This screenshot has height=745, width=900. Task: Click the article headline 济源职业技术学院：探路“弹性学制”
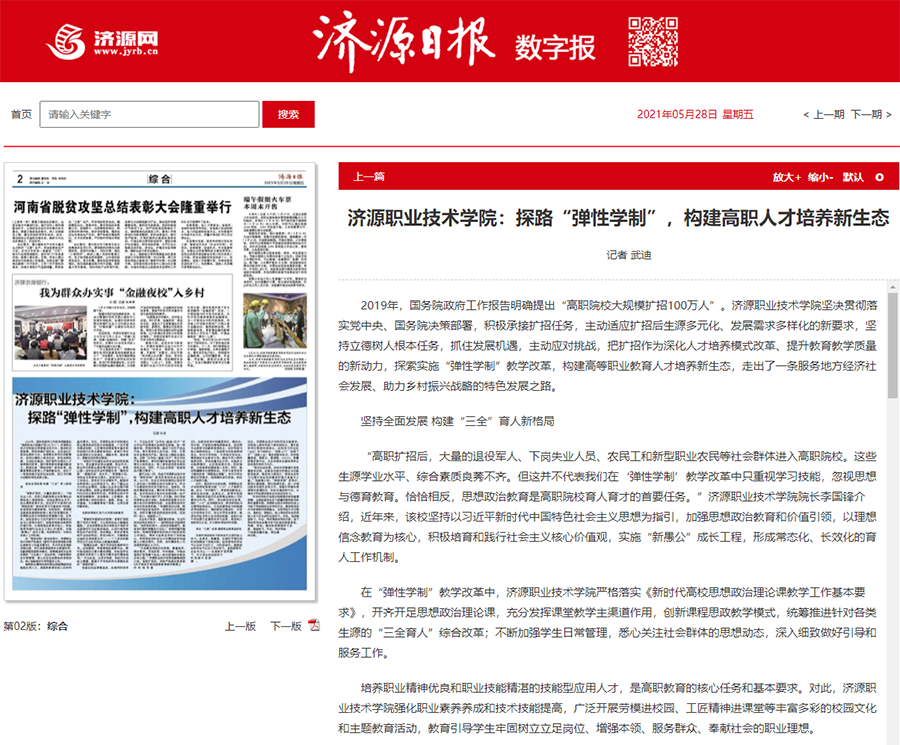(x=618, y=218)
